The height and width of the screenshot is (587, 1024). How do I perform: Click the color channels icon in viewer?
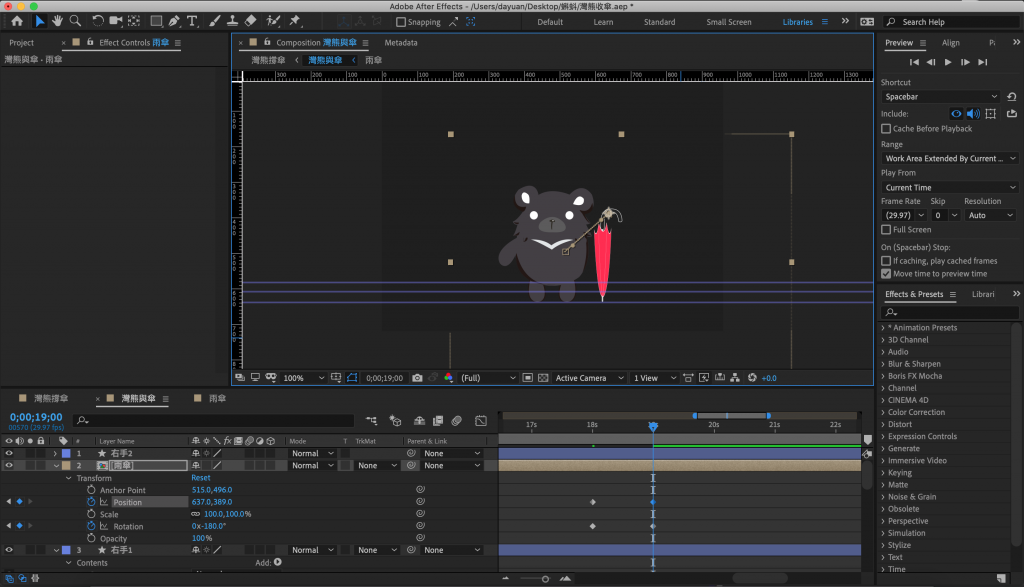coord(448,378)
